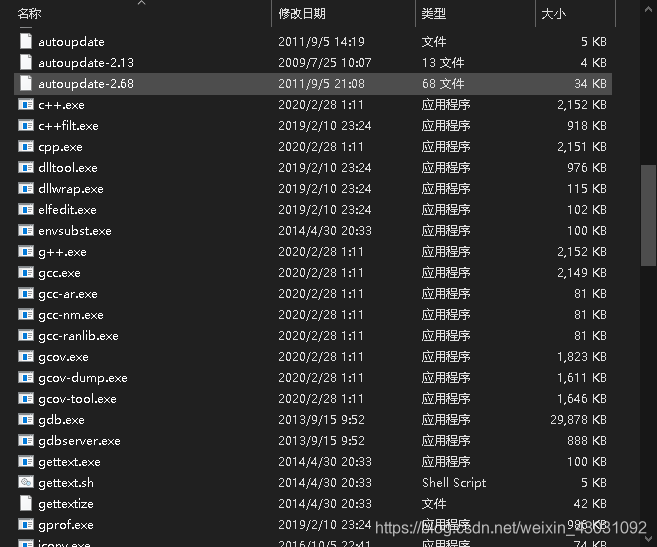Click the gcc-nm.exe application icon
657x547 pixels.
[26, 314]
